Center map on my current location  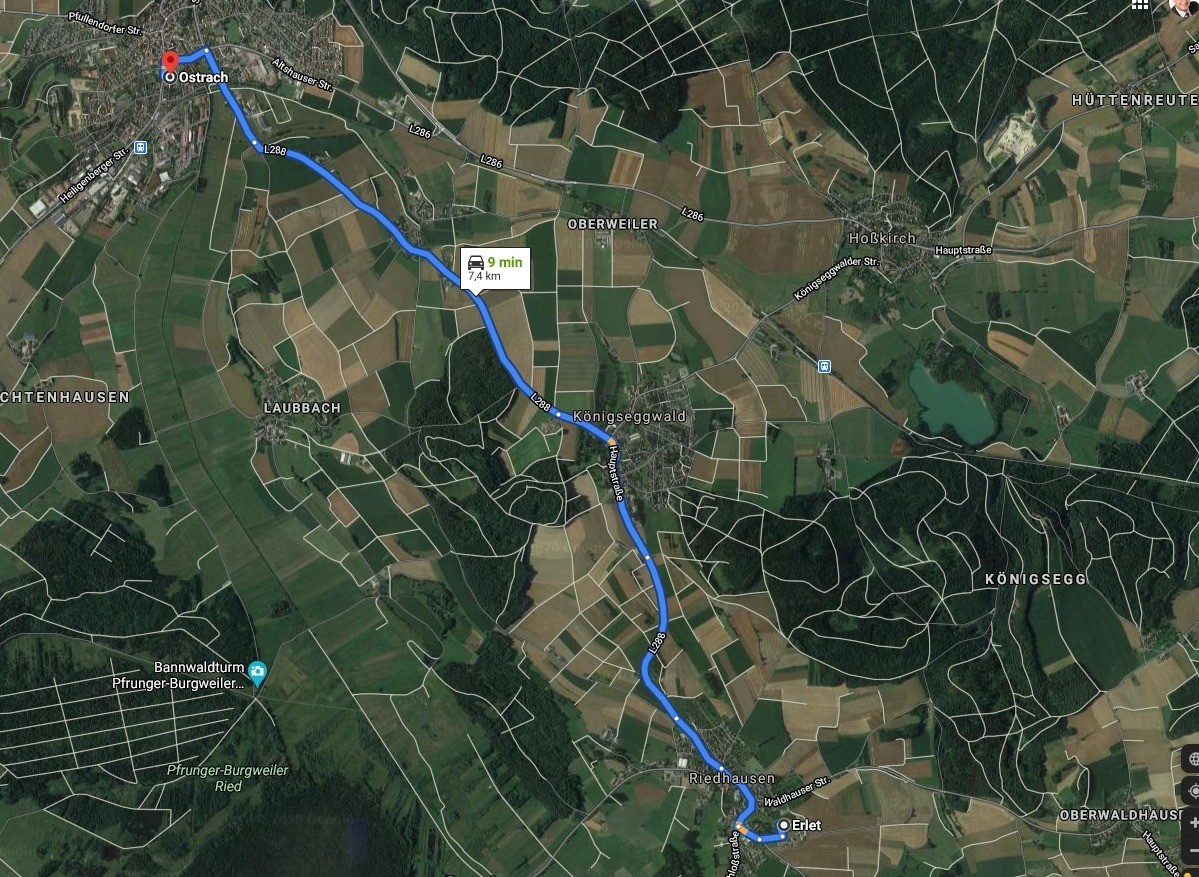pyautogui.click(x=1192, y=791)
